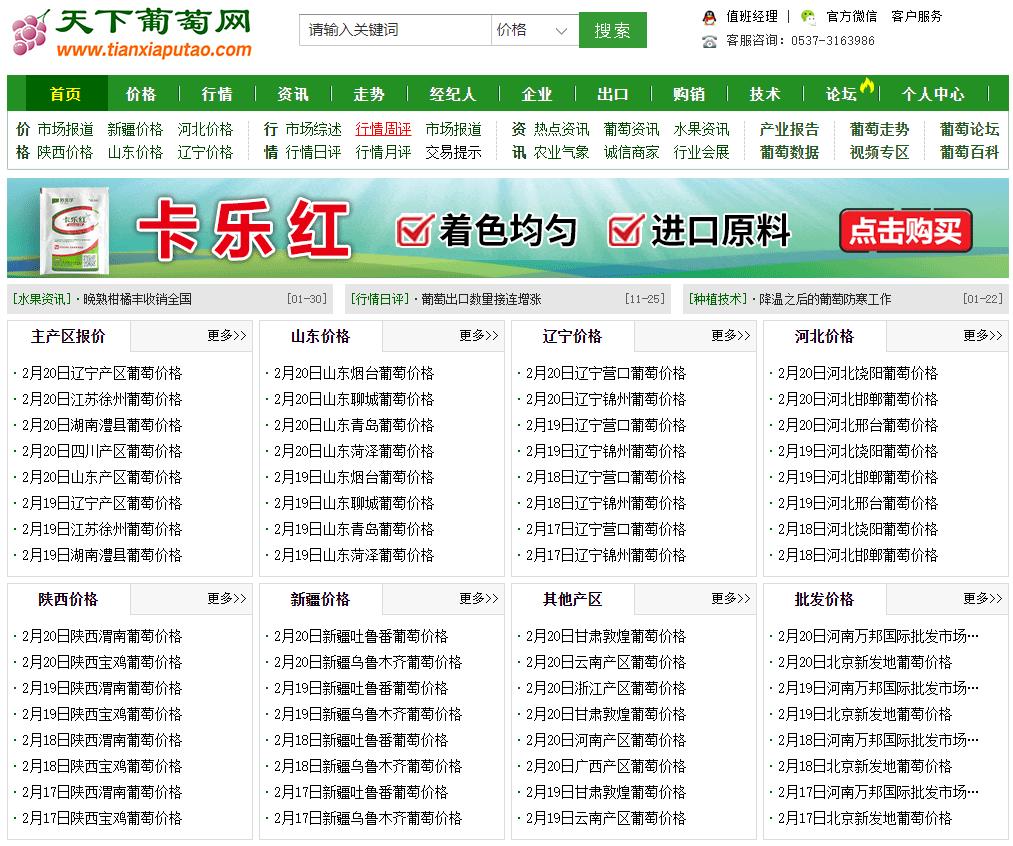This screenshot has width=1013, height=846.
Task: Open the 葡萄出口数量接连增涨 headline
Action: tap(481, 299)
